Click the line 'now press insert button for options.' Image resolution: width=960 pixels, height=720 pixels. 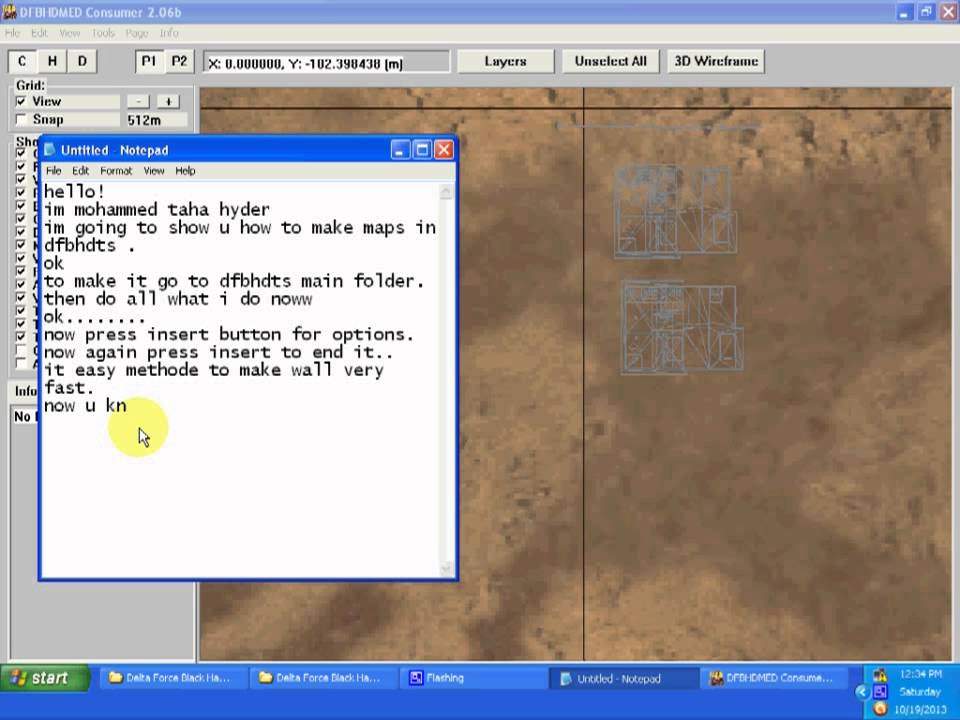(229, 334)
